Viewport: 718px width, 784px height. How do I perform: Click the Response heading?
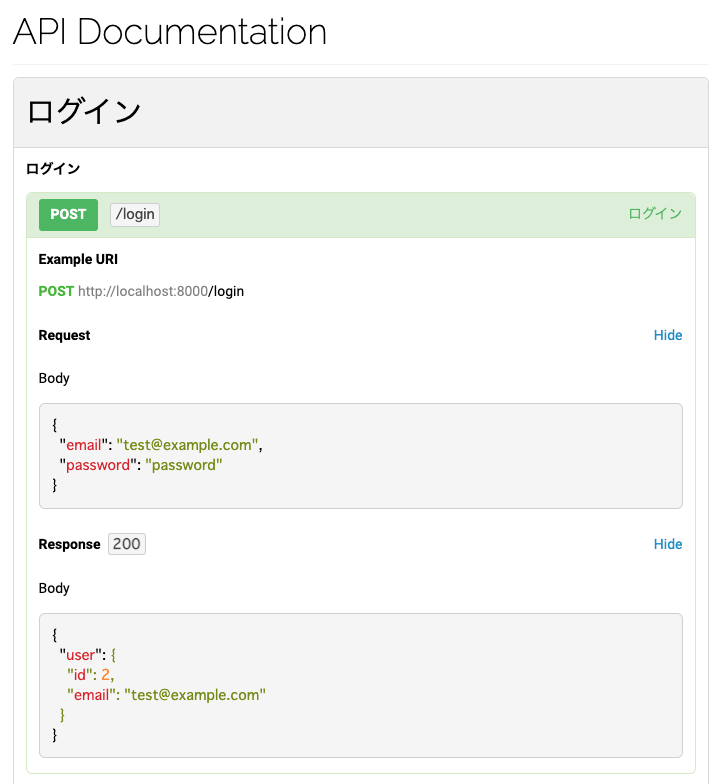tap(70, 544)
